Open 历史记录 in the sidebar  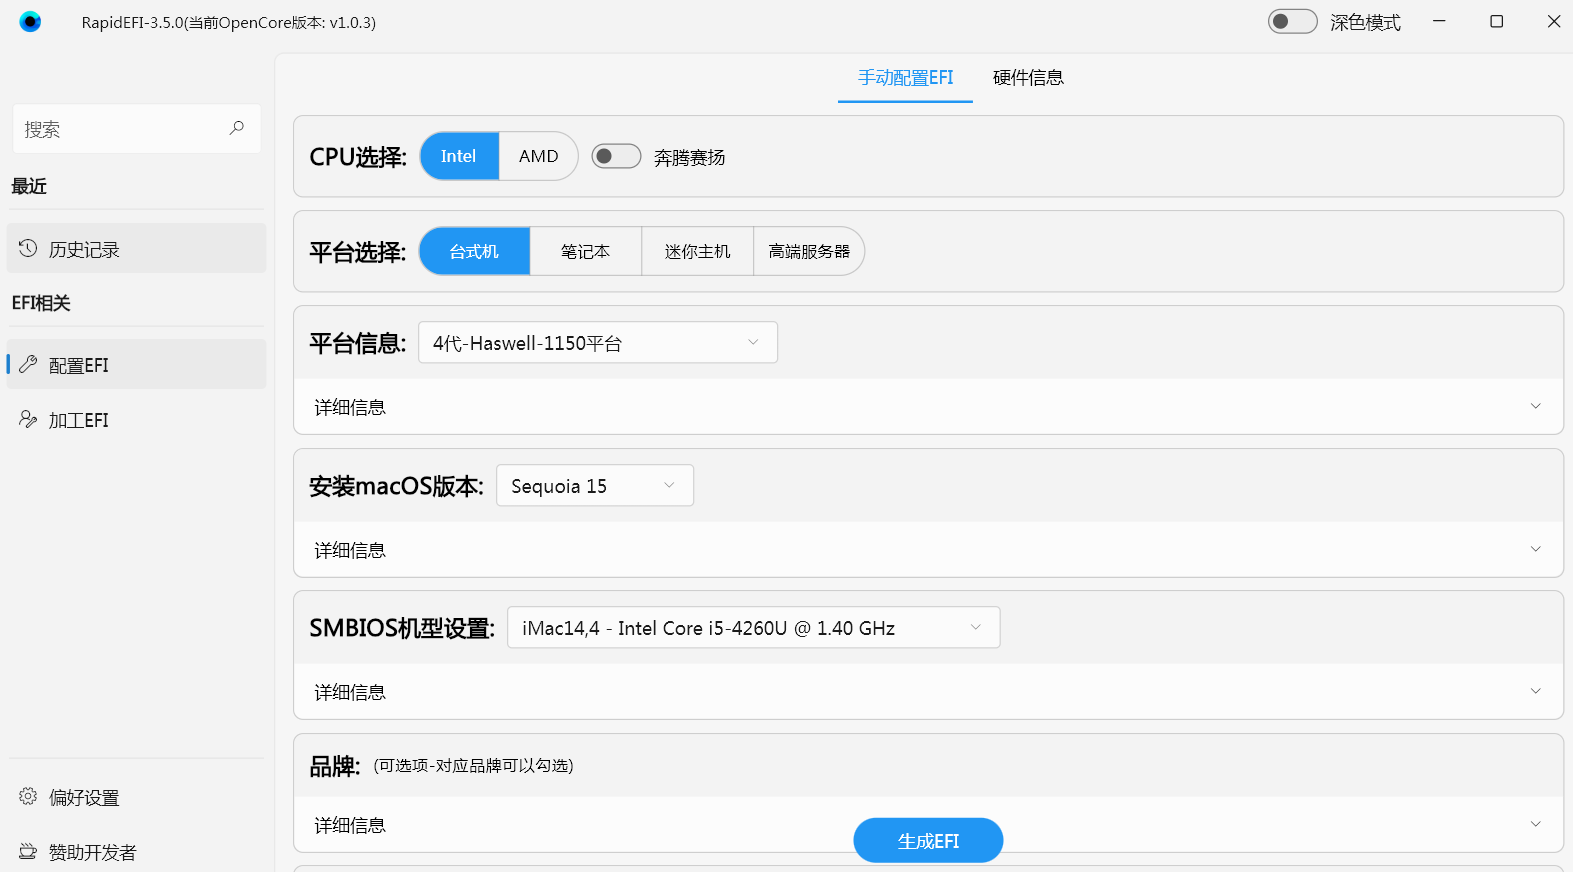(137, 248)
